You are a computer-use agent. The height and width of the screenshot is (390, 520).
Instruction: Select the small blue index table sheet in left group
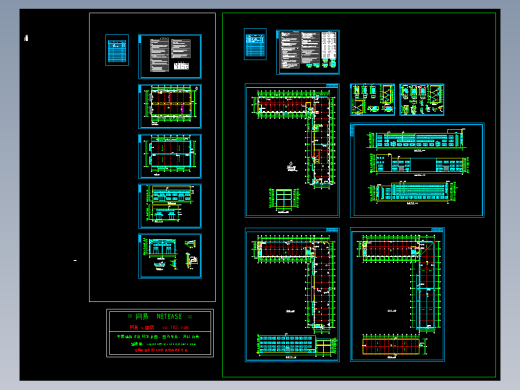[117, 50]
